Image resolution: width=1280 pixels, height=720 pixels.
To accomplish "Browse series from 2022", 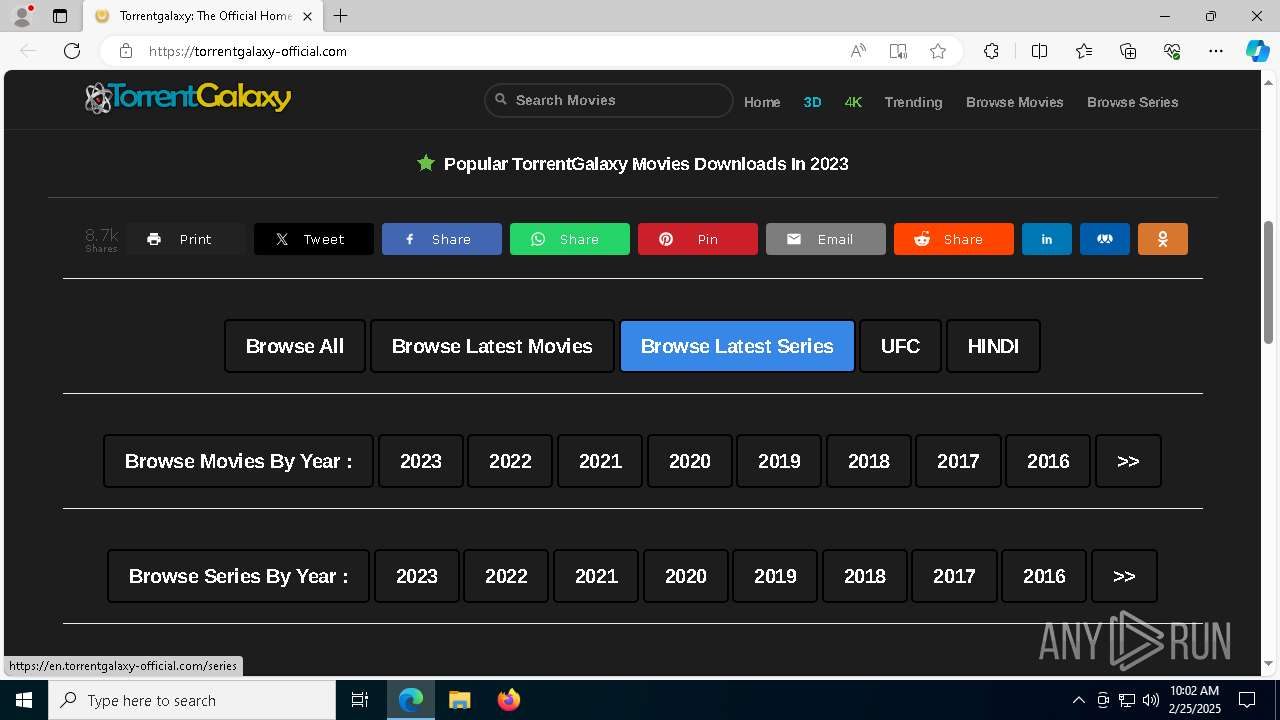I will (506, 576).
